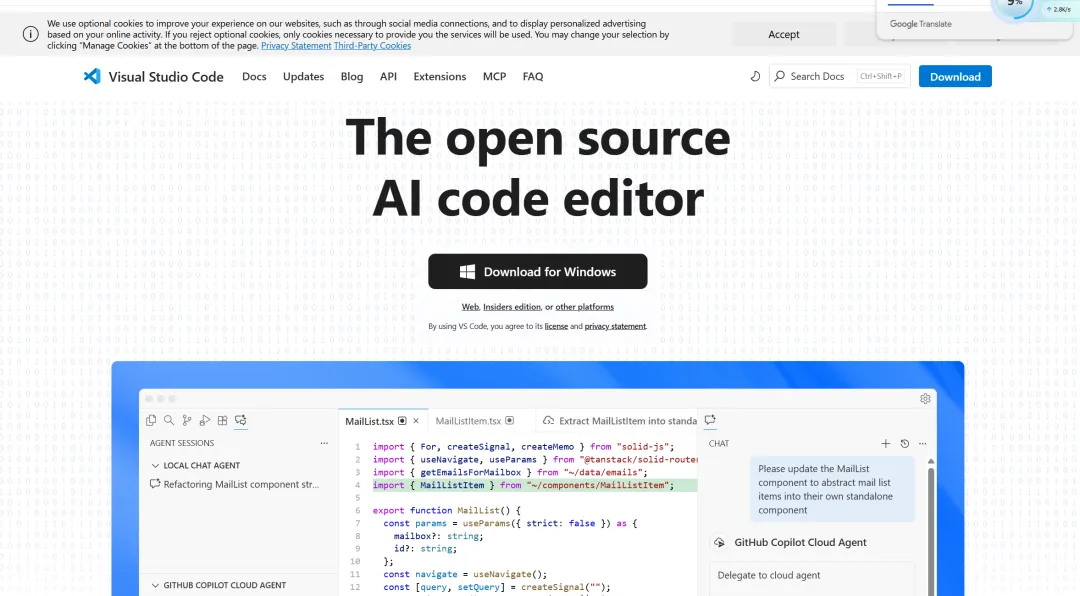Open the license link

[557, 326]
